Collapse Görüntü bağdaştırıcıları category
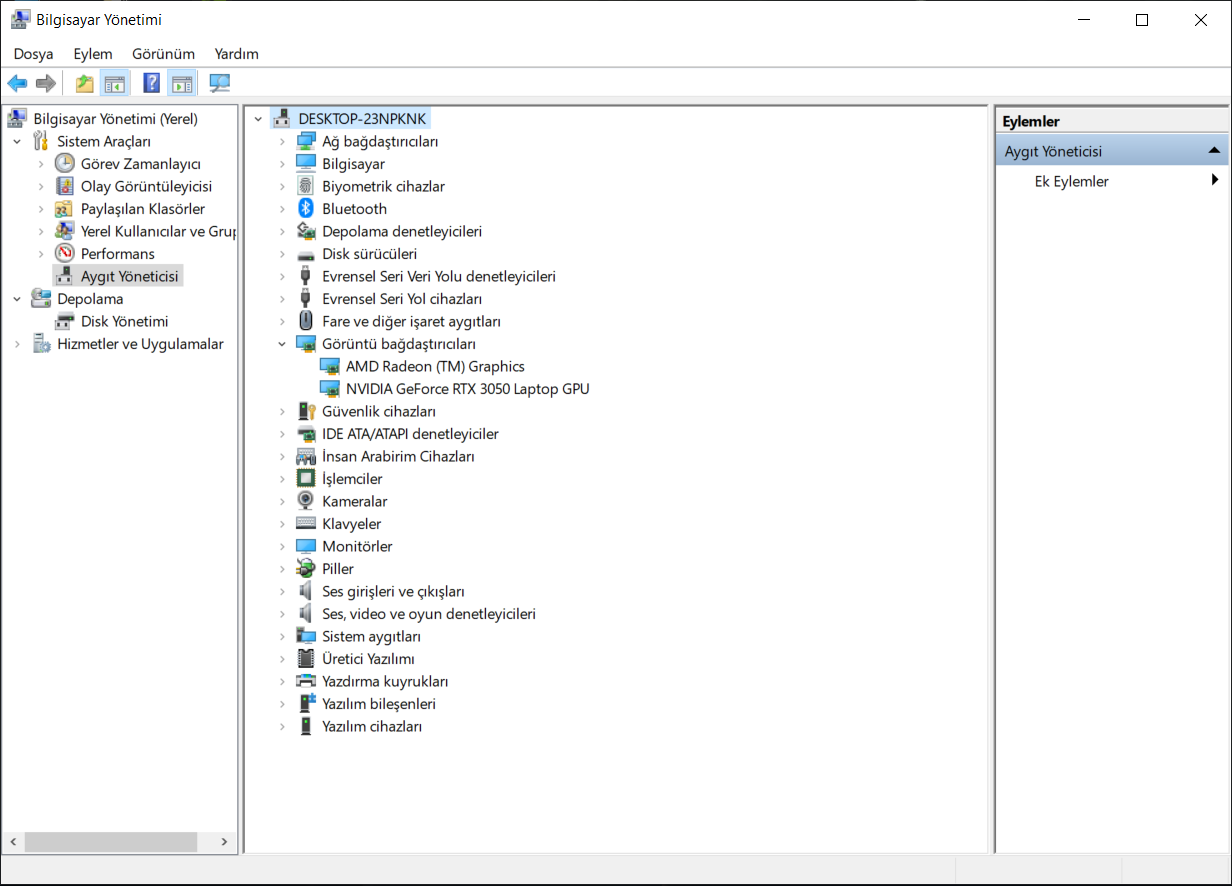Image resolution: width=1232 pixels, height=886 pixels. 283,344
